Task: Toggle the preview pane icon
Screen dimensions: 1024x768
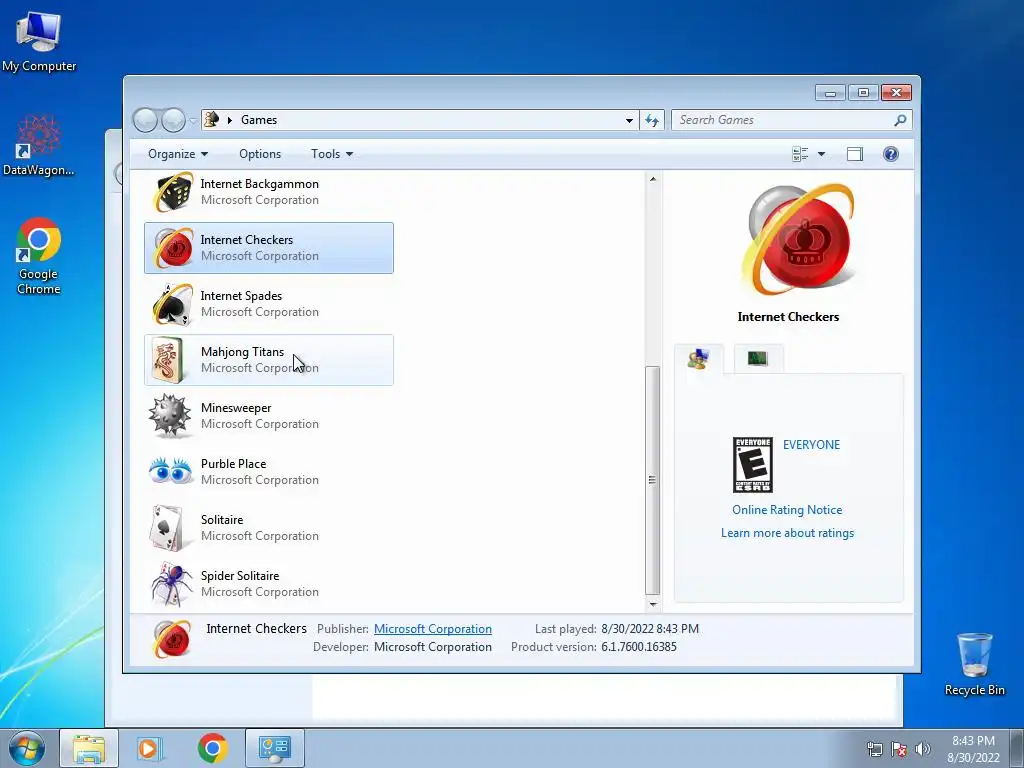Action: pyautogui.click(x=854, y=154)
